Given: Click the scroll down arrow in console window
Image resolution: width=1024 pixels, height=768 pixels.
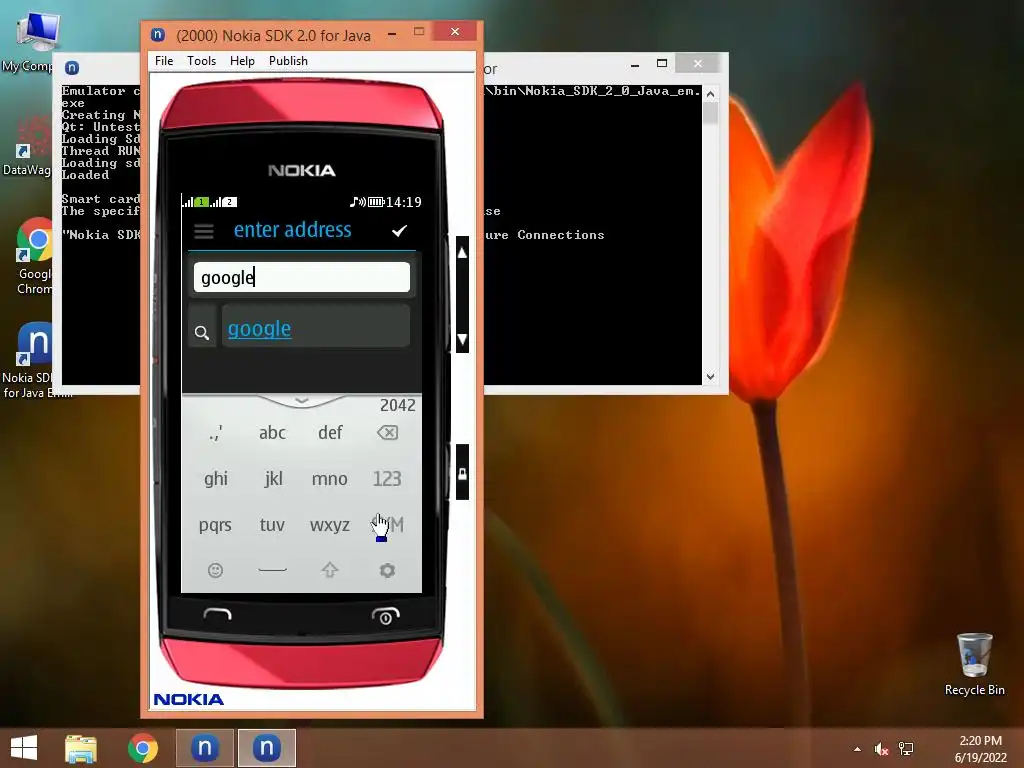Looking at the screenshot, I should coord(711,377).
